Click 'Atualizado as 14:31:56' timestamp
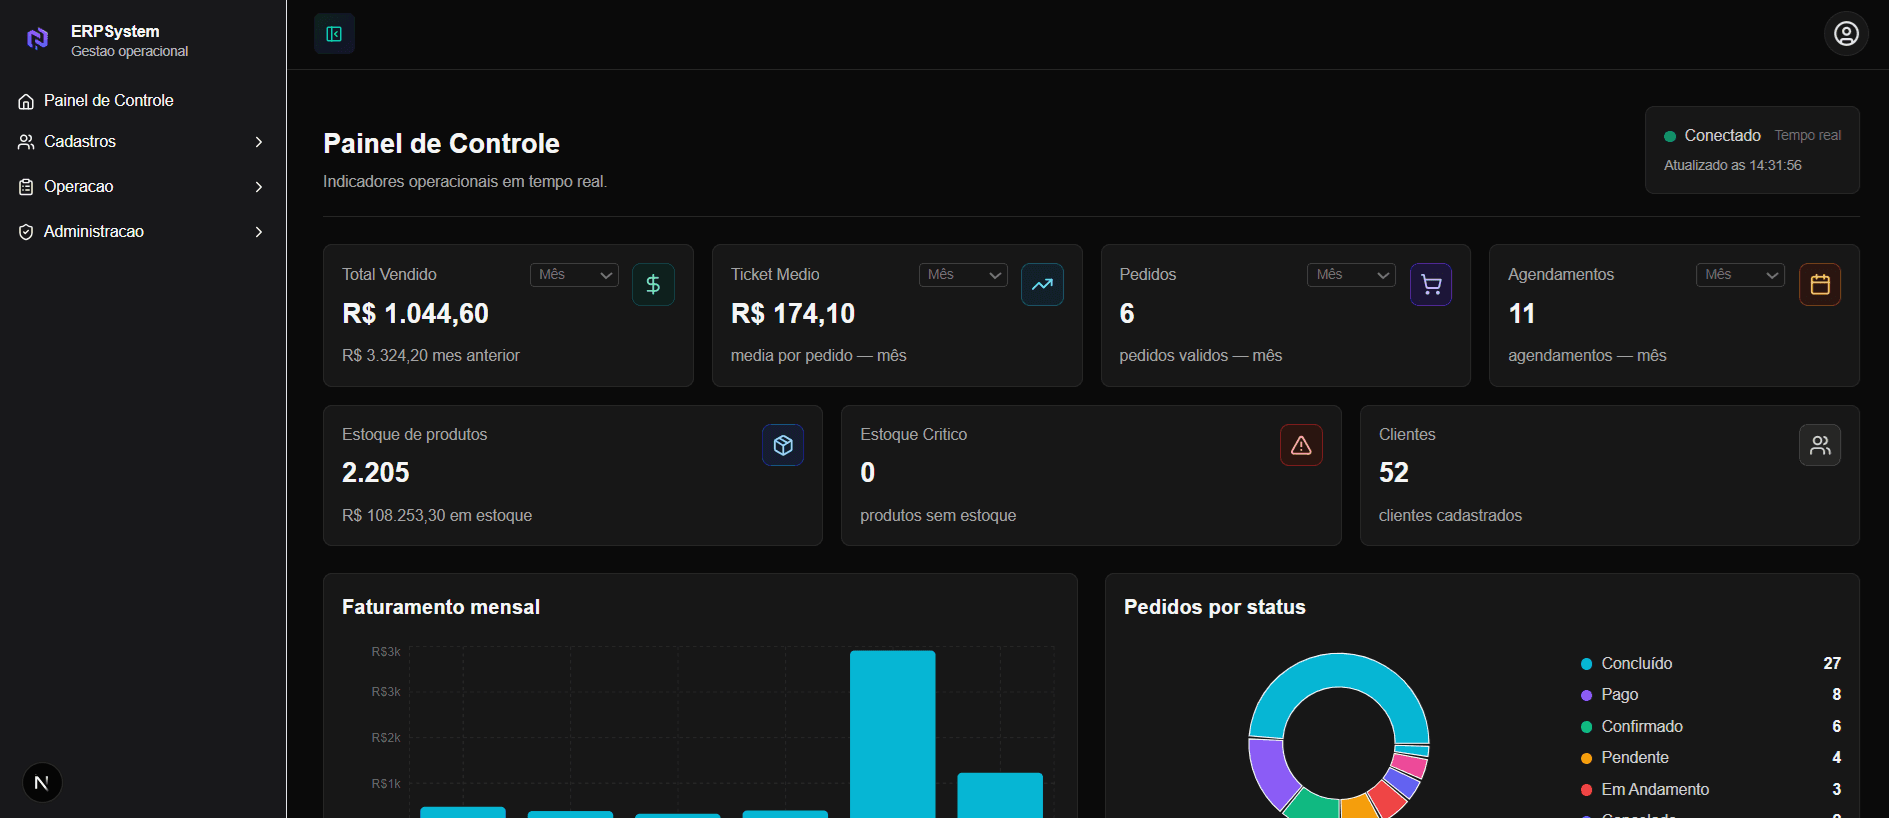The width and height of the screenshot is (1889, 818). click(1733, 166)
